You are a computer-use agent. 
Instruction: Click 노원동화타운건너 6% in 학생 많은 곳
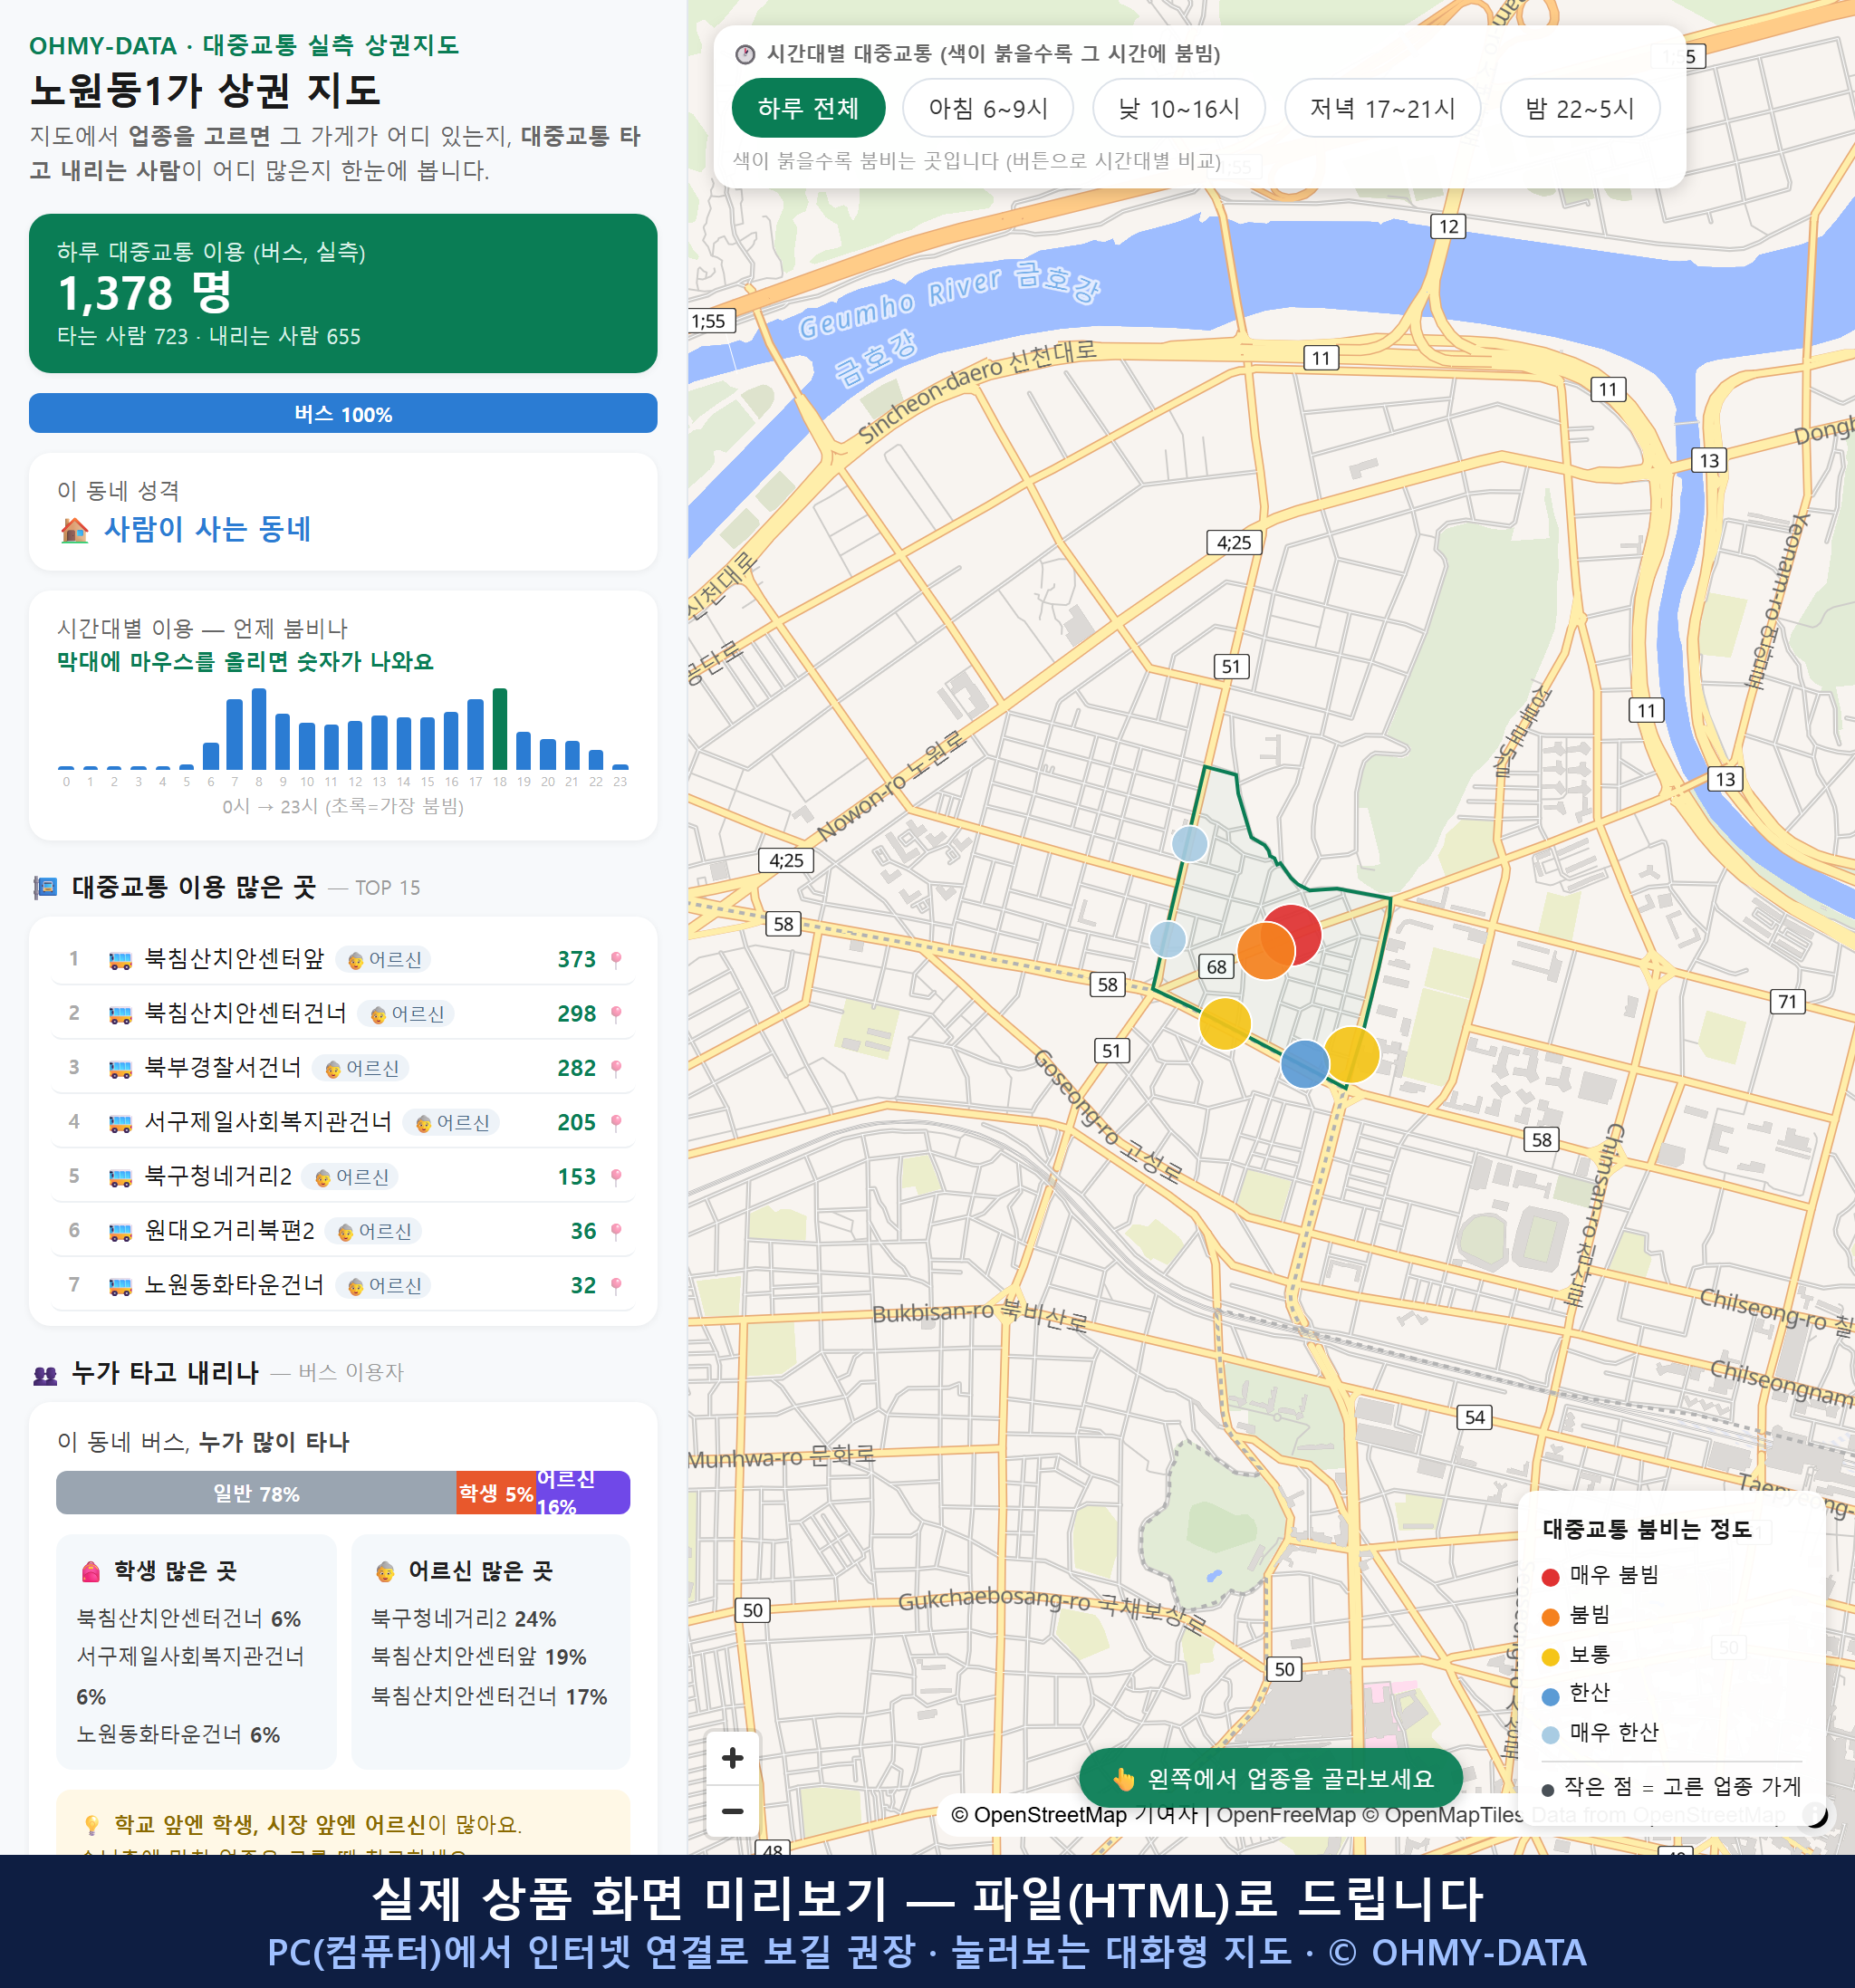tap(178, 1734)
